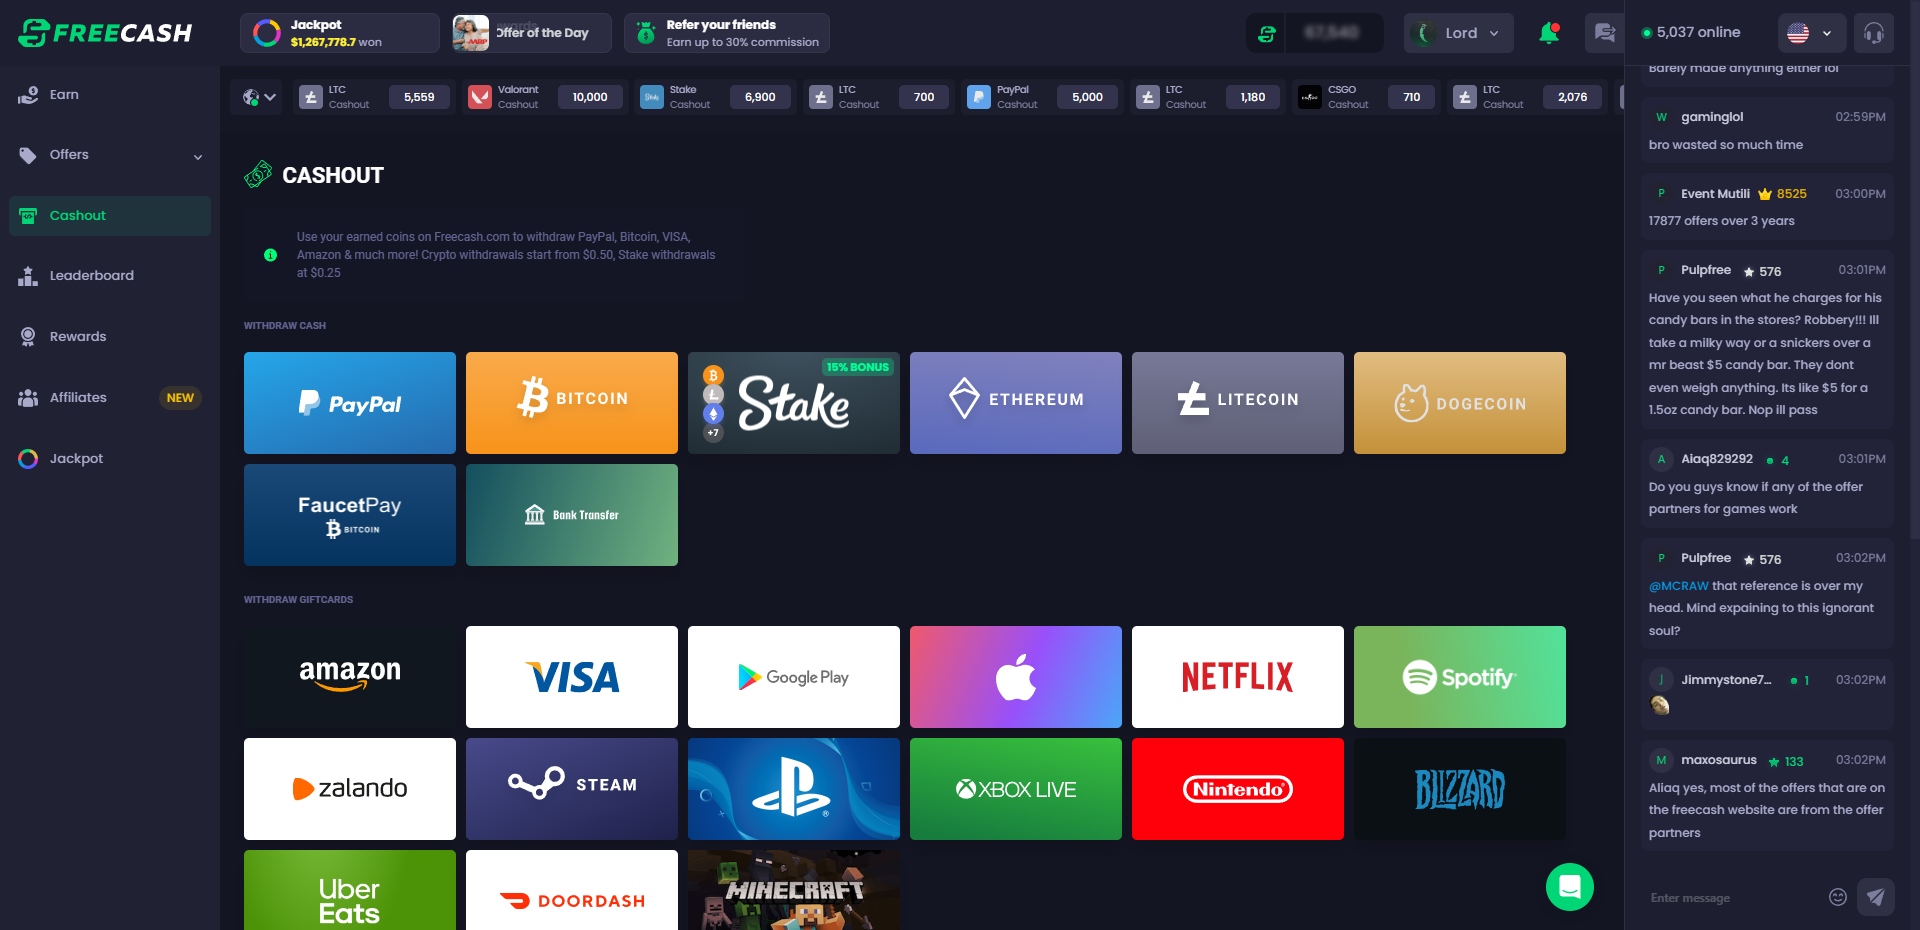Click Refer your friends banner
Image resolution: width=1920 pixels, height=930 pixels.
coord(727,33)
